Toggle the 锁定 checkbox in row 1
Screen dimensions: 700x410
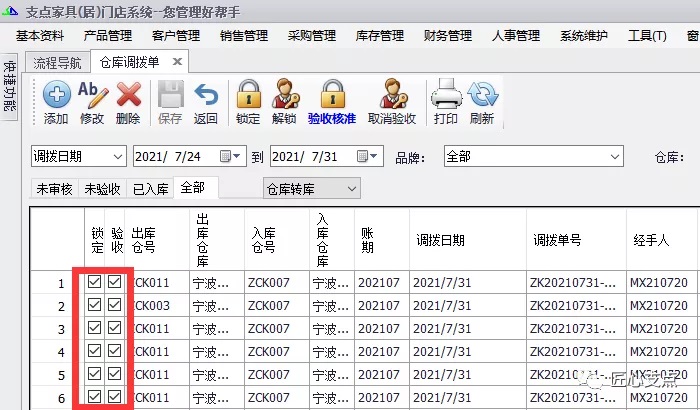pyautogui.click(x=95, y=283)
